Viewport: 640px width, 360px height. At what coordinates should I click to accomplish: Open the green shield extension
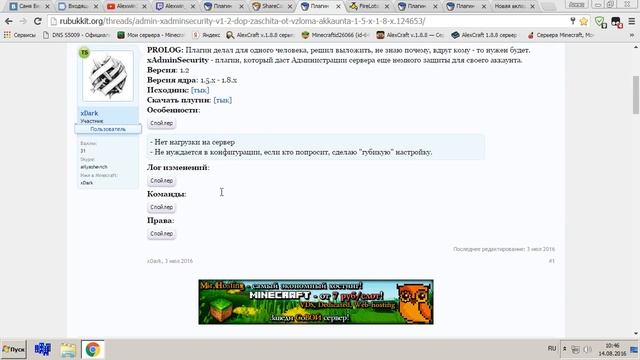pyautogui.click(x=600, y=22)
